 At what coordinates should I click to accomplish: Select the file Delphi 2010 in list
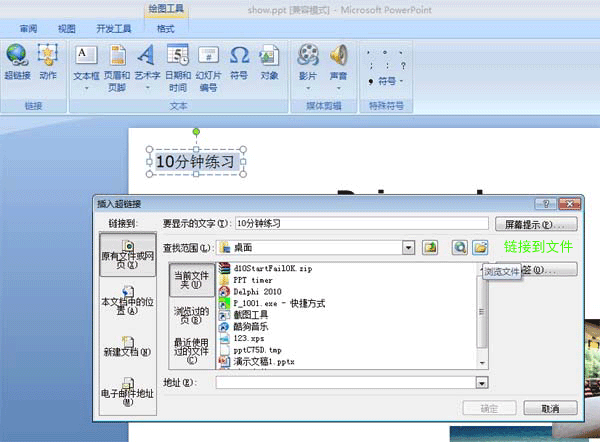(x=259, y=291)
